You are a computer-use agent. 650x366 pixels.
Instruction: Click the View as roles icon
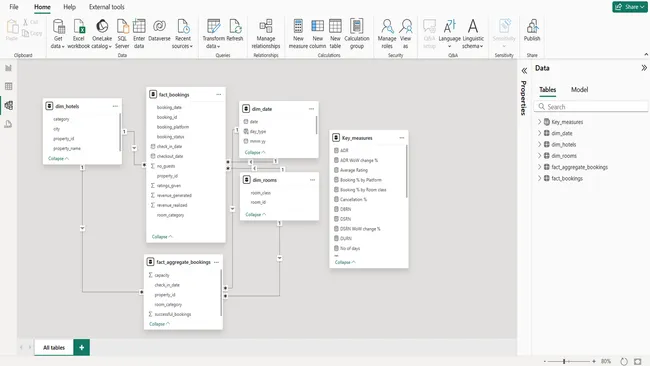[405, 26]
